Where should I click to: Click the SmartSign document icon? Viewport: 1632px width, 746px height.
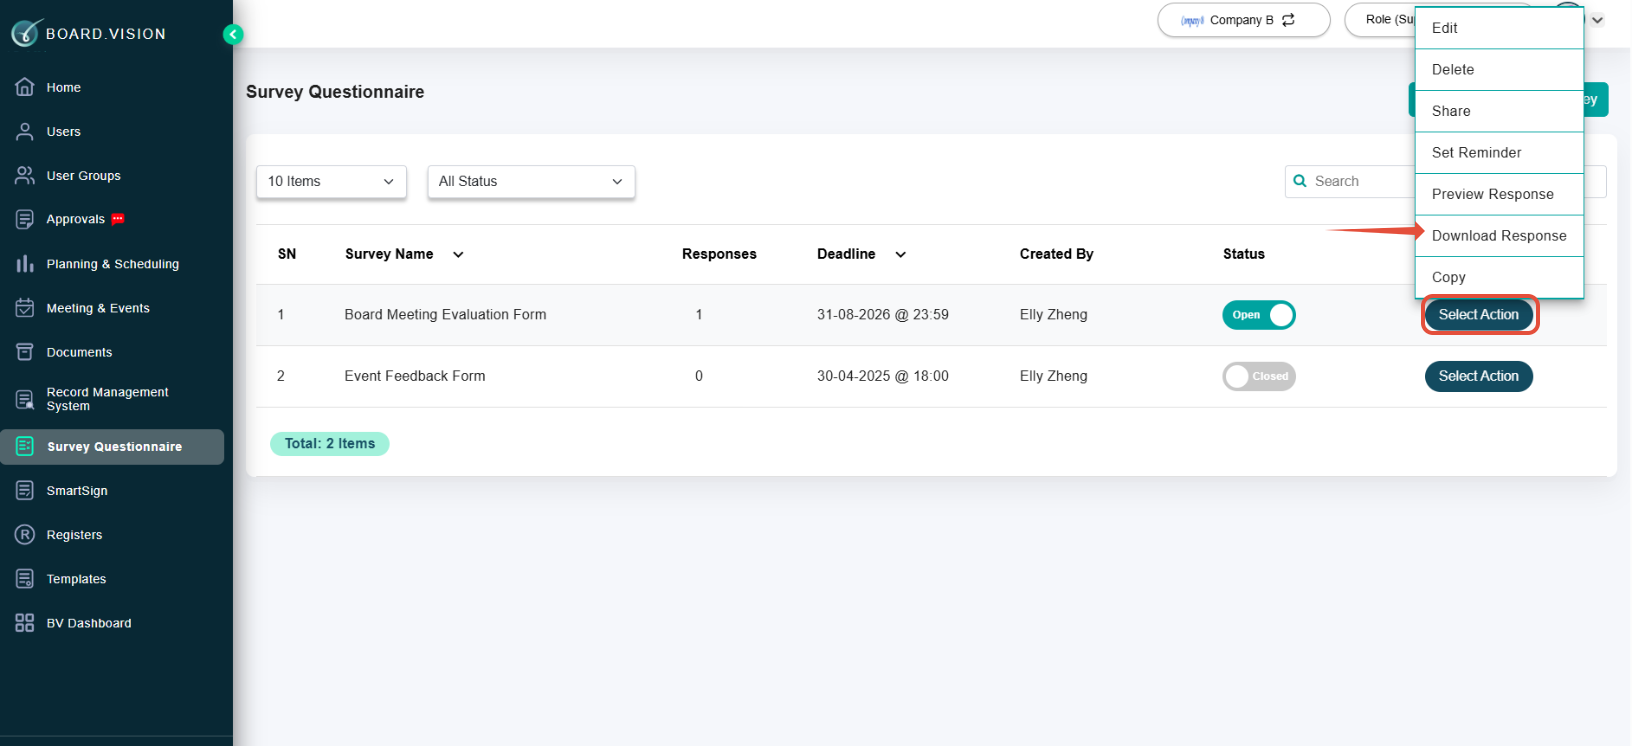tap(25, 490)
